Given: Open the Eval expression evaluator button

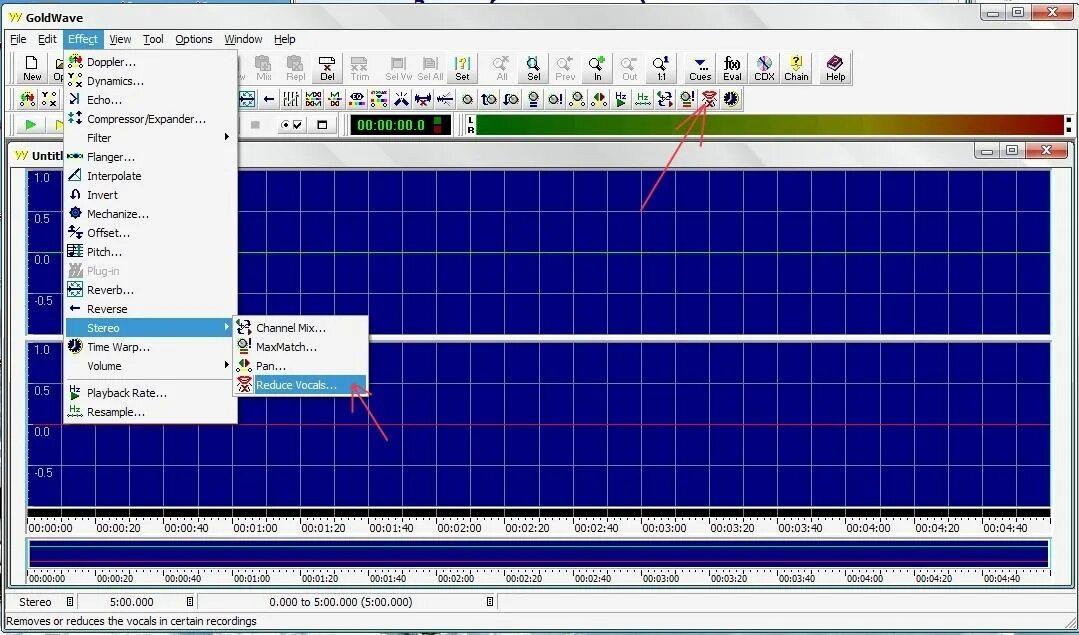Looking at the screenshot, I should (732, 68).
